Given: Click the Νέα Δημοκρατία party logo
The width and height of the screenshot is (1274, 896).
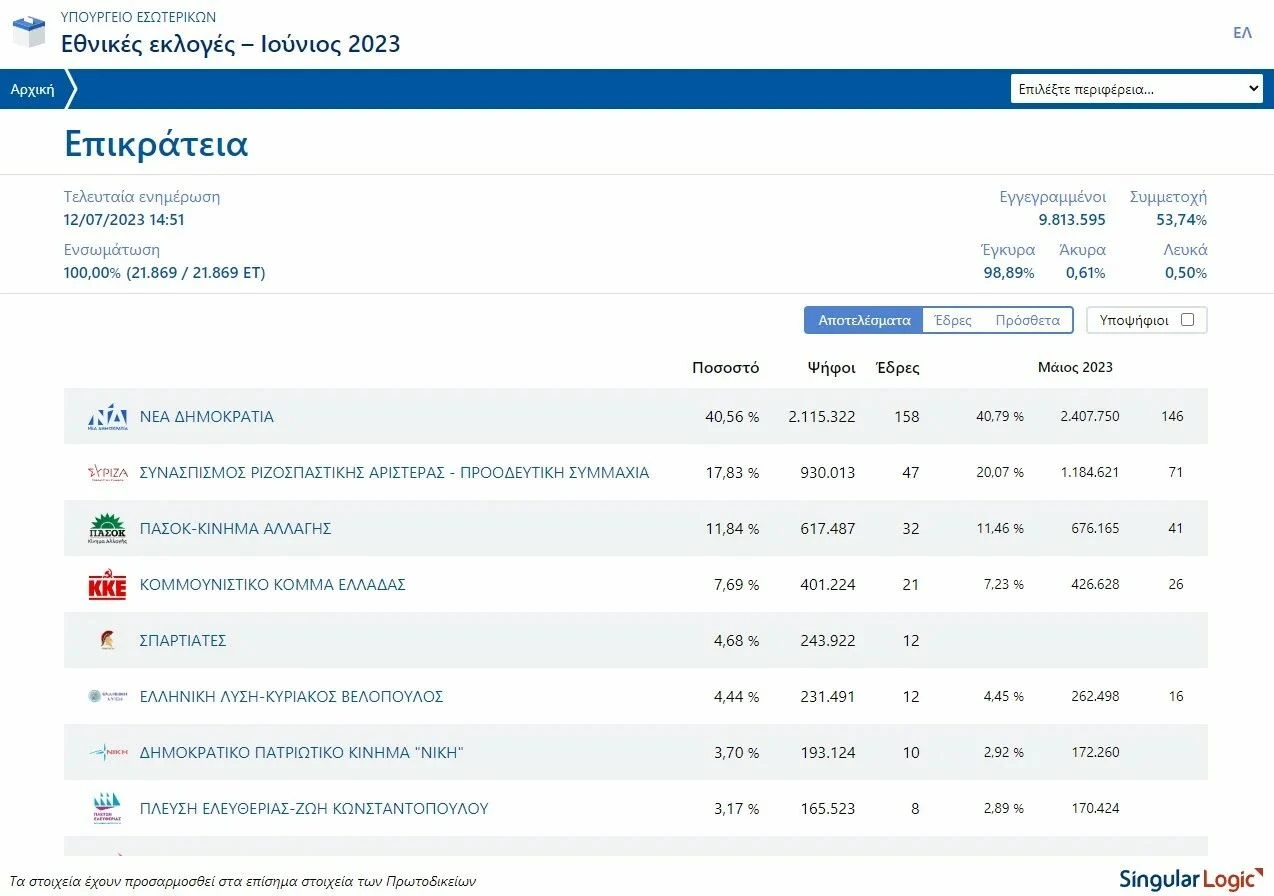Looking at the screenshot, I should tap(107, 417).
